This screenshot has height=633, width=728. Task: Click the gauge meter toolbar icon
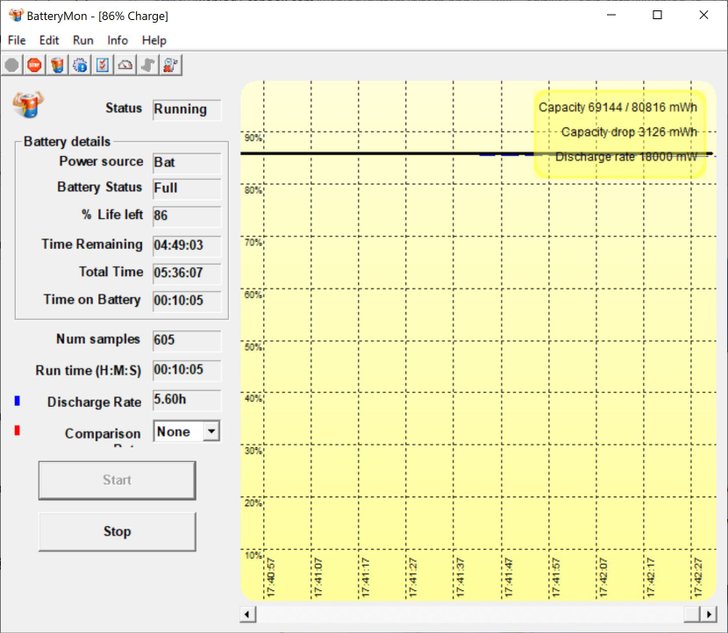tap(125, 65)
